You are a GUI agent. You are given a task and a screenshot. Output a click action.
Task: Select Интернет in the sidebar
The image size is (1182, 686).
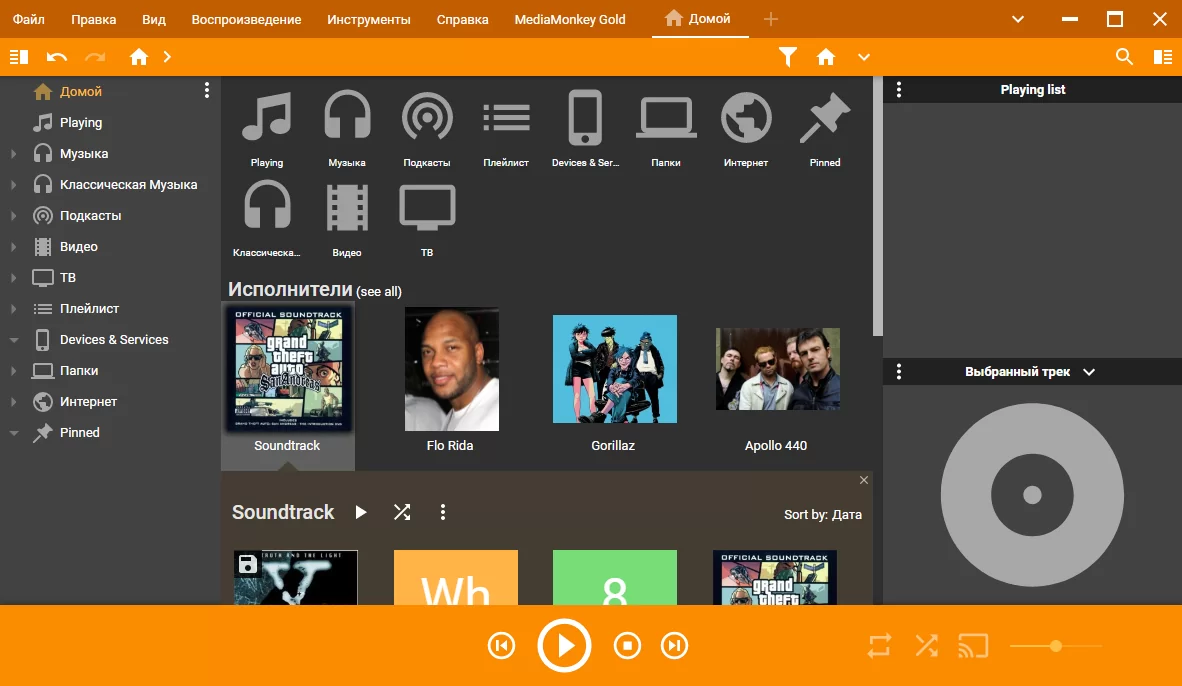pyautogui.click(x=88, y=401)
